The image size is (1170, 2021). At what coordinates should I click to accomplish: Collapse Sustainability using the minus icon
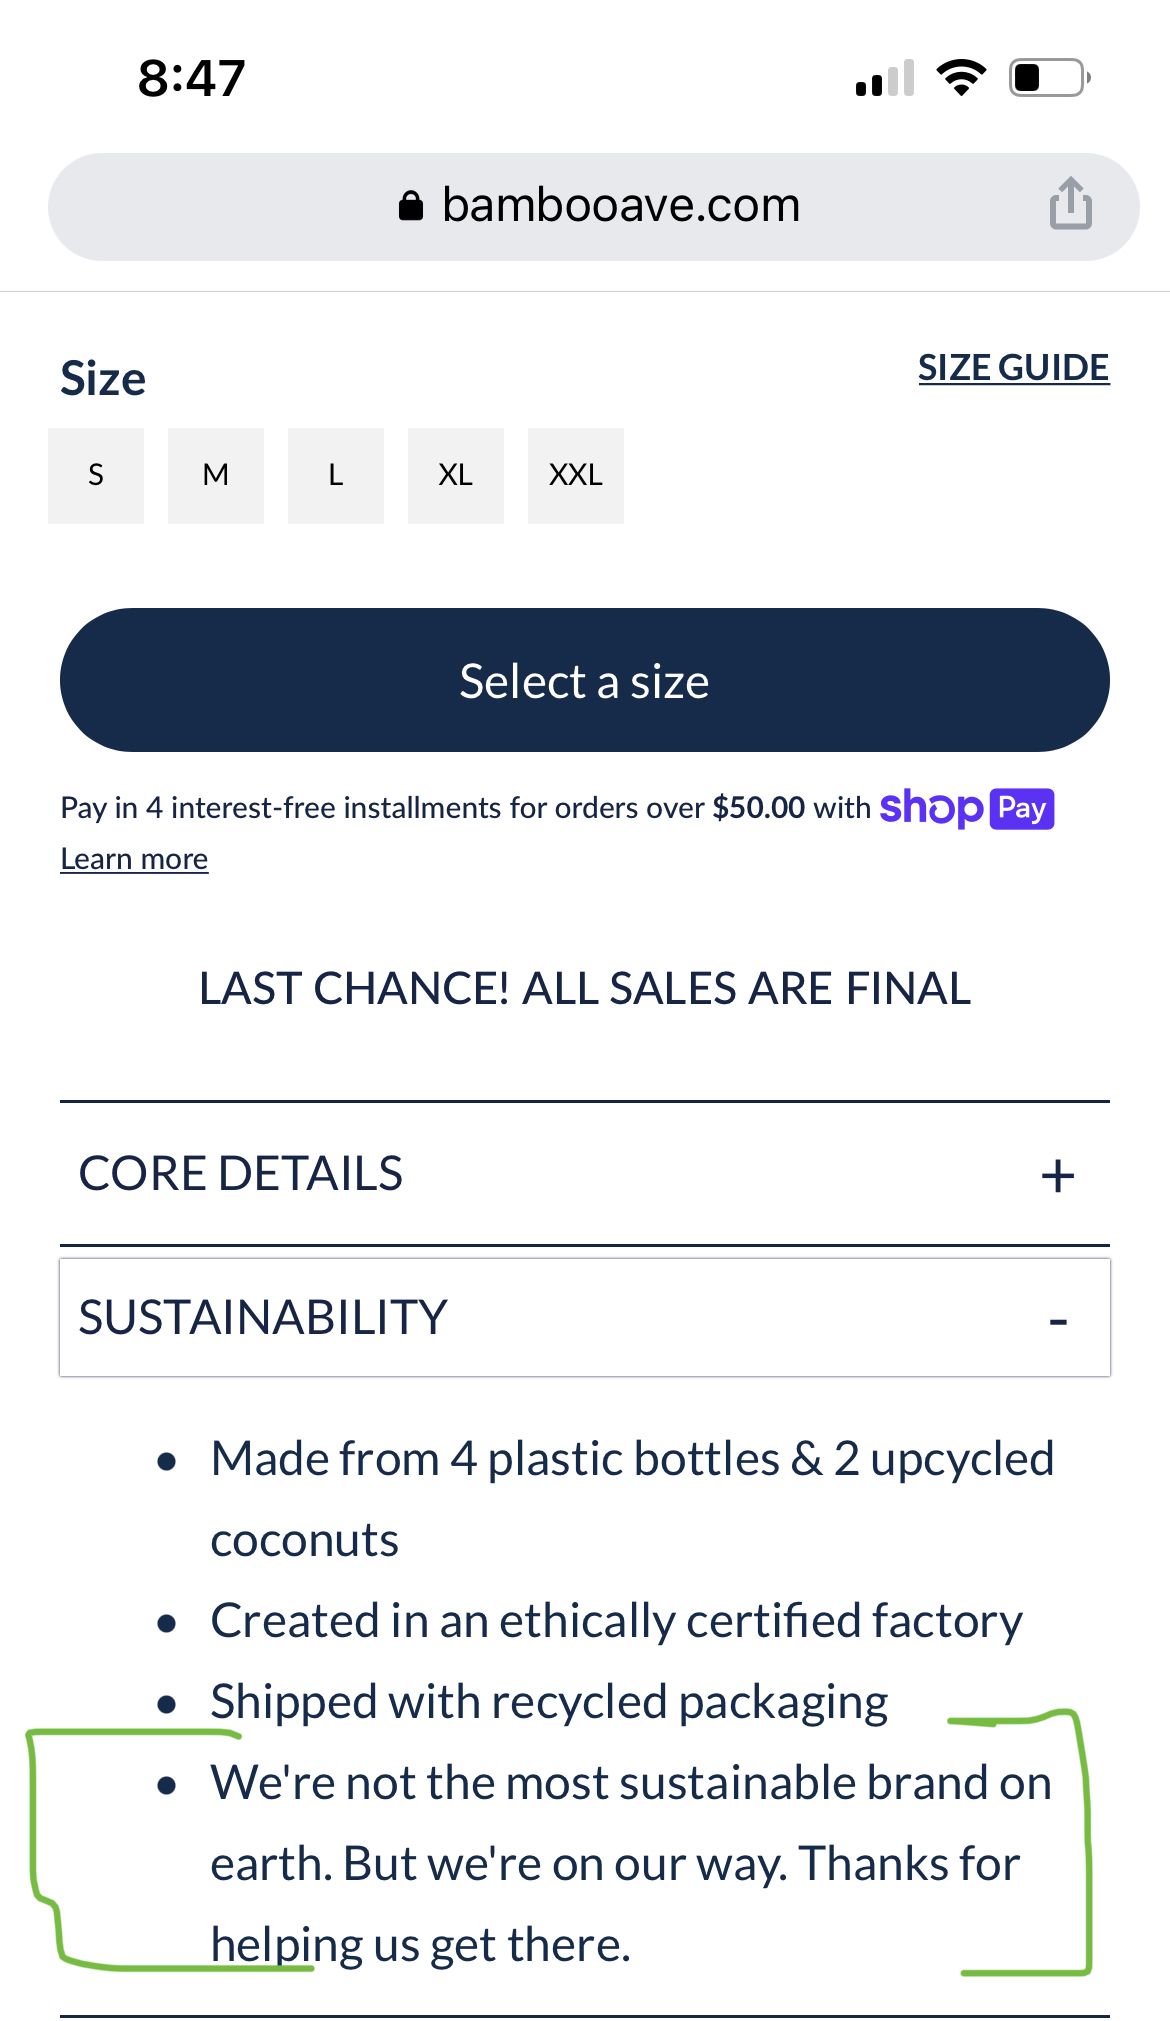(x=1058, y=1320)
